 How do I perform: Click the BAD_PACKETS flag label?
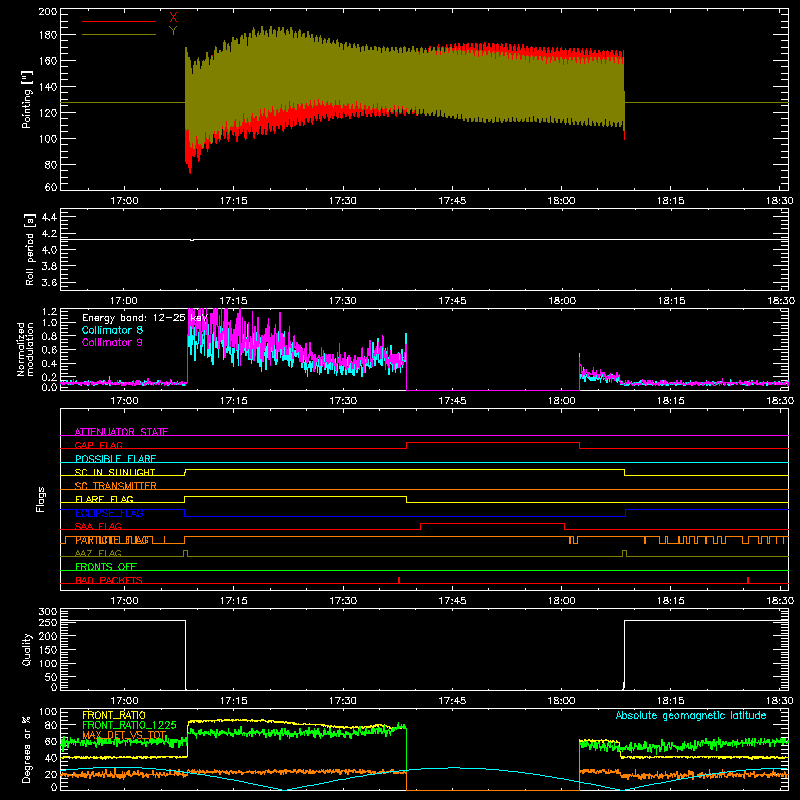coord(109,580)
